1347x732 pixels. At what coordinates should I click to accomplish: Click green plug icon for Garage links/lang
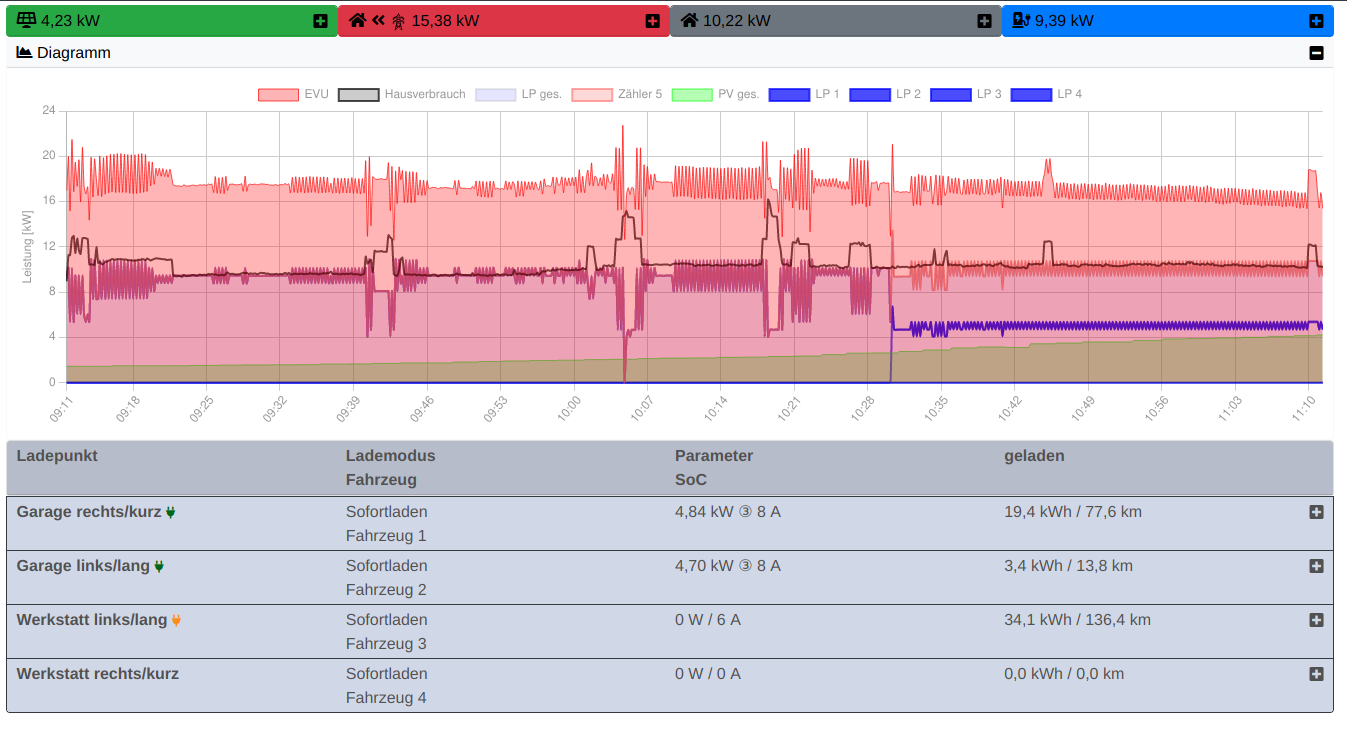click(x=159, y=566)
